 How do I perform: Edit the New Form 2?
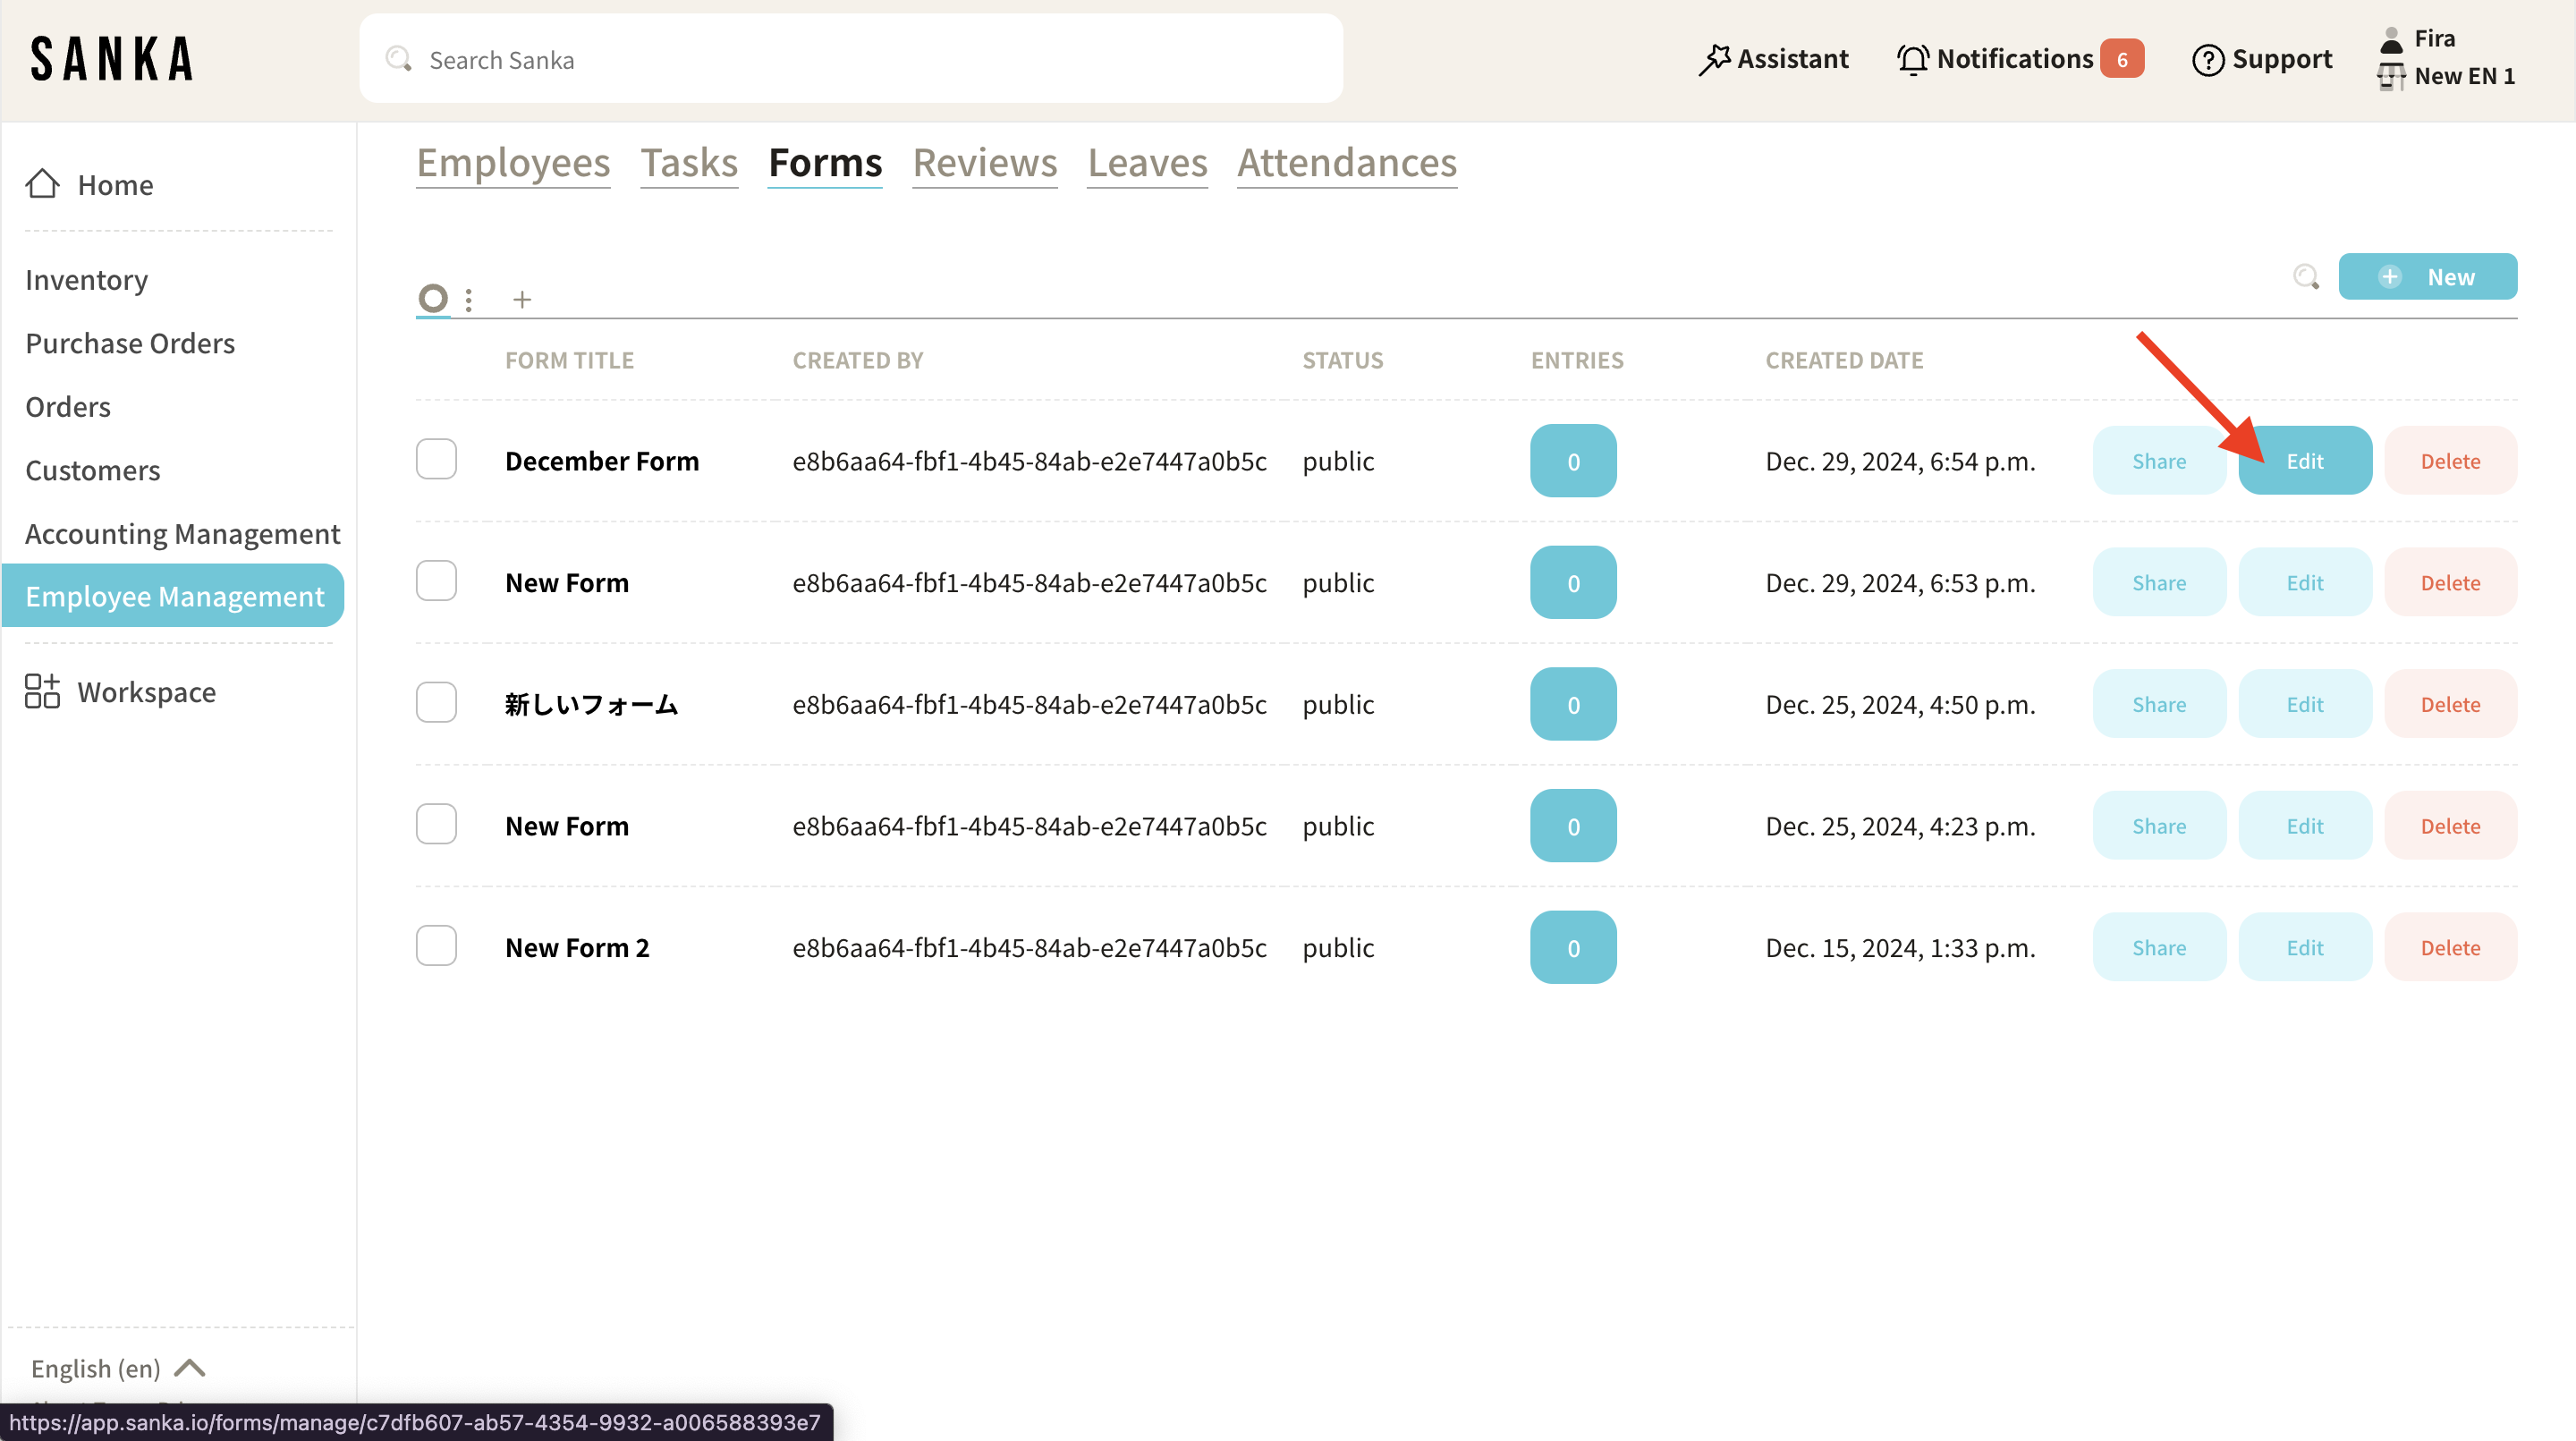[x=2304, y=947]
